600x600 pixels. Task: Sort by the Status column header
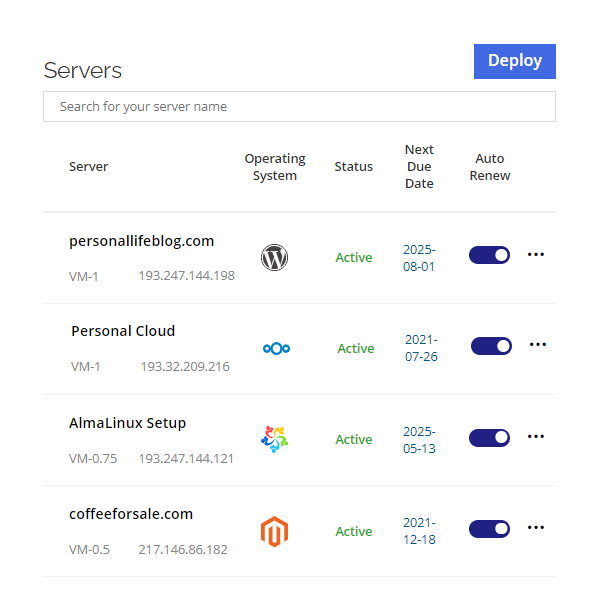coord(353,167)
